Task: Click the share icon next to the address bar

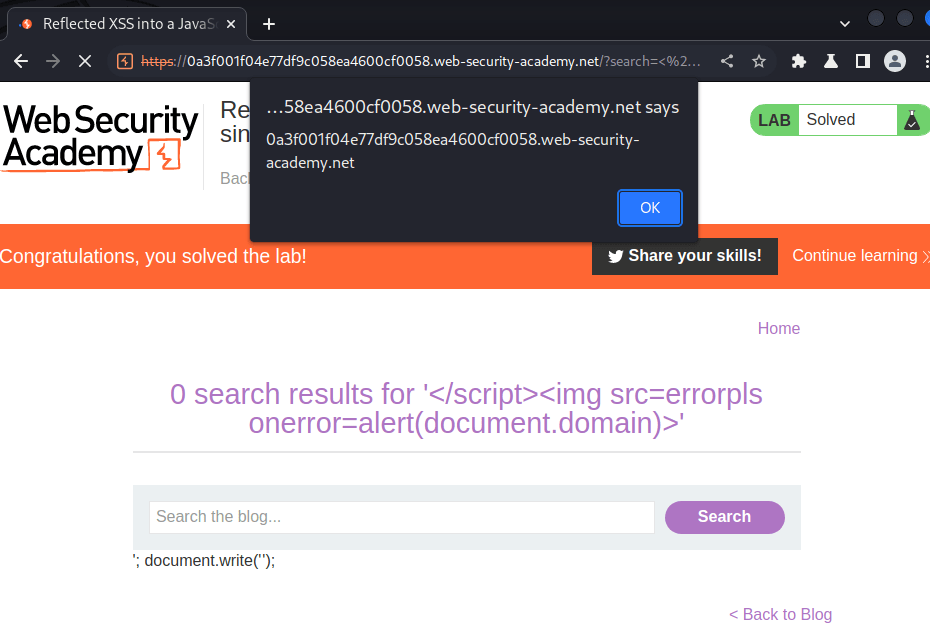Action: (x=727, y=61)
